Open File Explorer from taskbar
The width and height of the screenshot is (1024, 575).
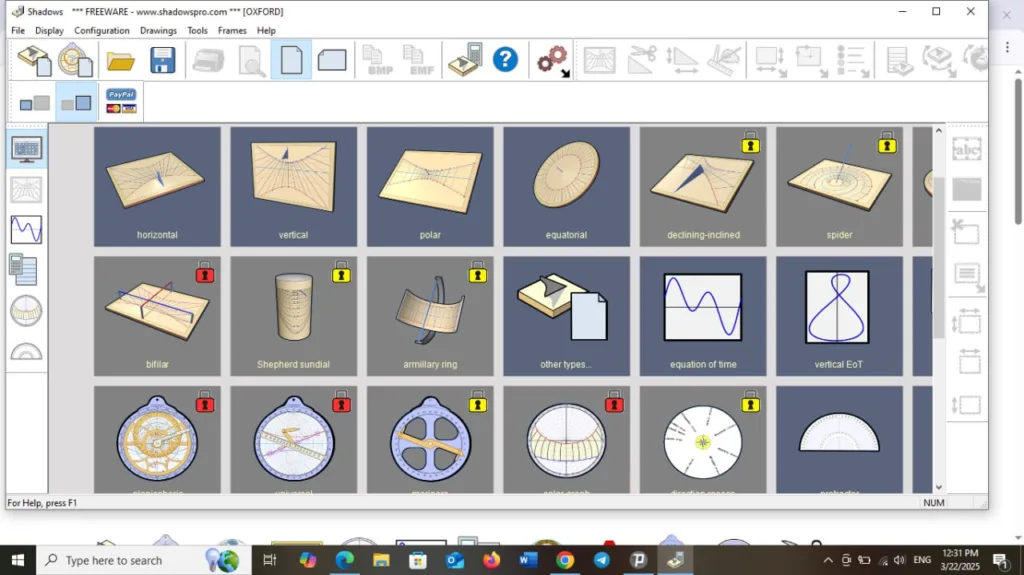(x=381, y=560)
